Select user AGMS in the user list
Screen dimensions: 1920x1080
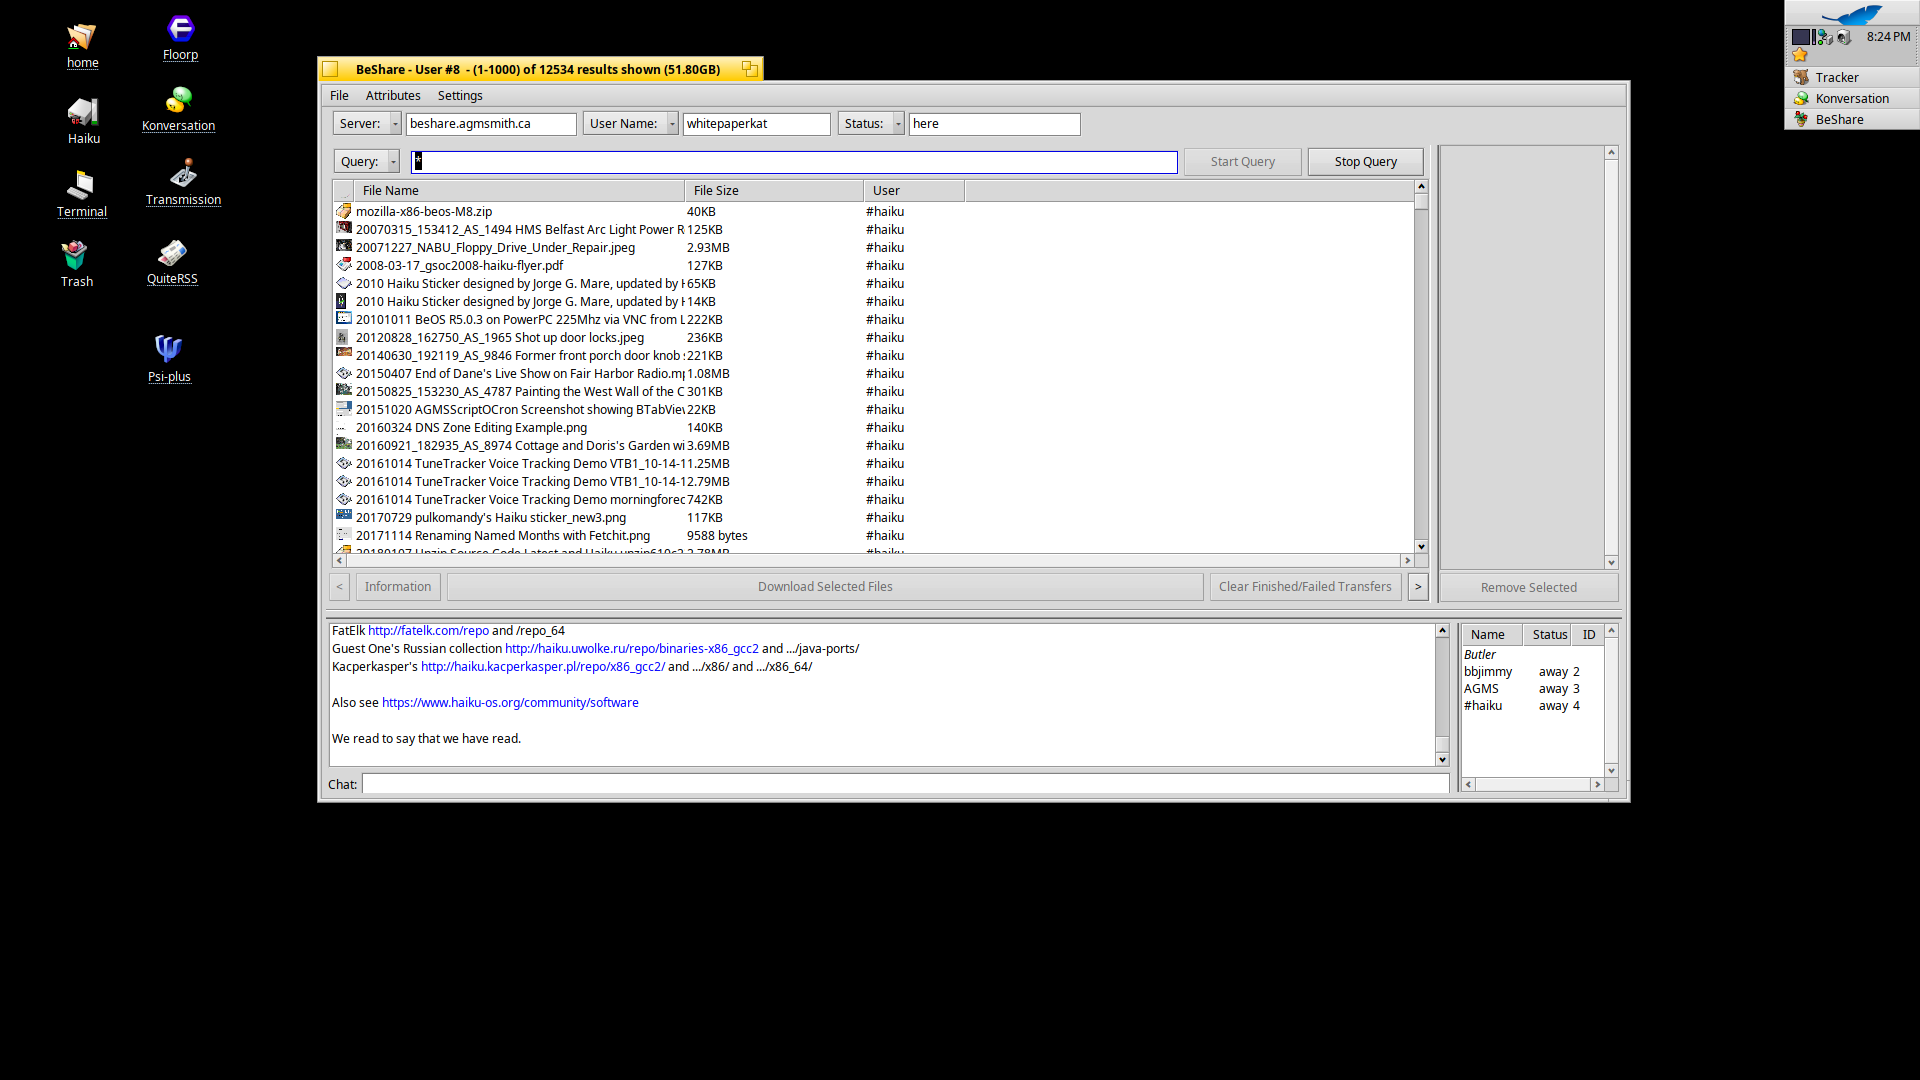[1531, 689]
